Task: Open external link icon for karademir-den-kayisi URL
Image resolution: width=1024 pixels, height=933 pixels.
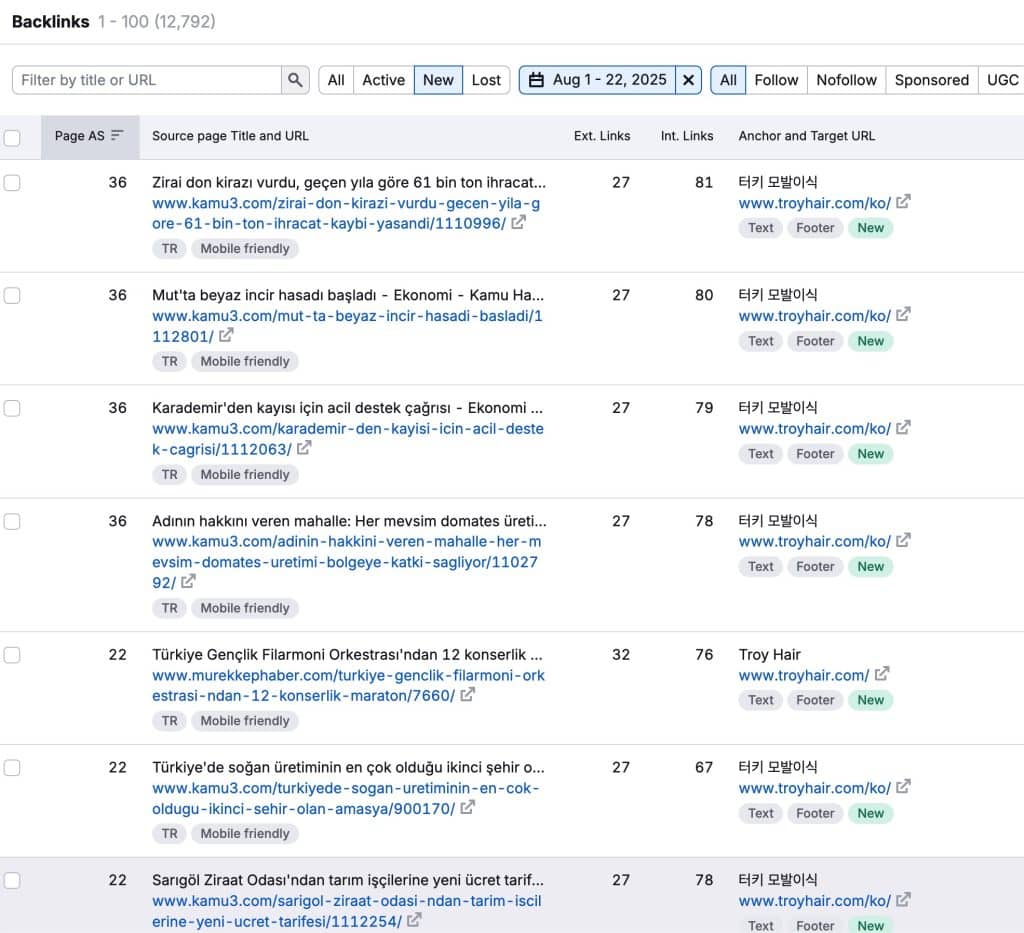Action: (x=304, y=448)
